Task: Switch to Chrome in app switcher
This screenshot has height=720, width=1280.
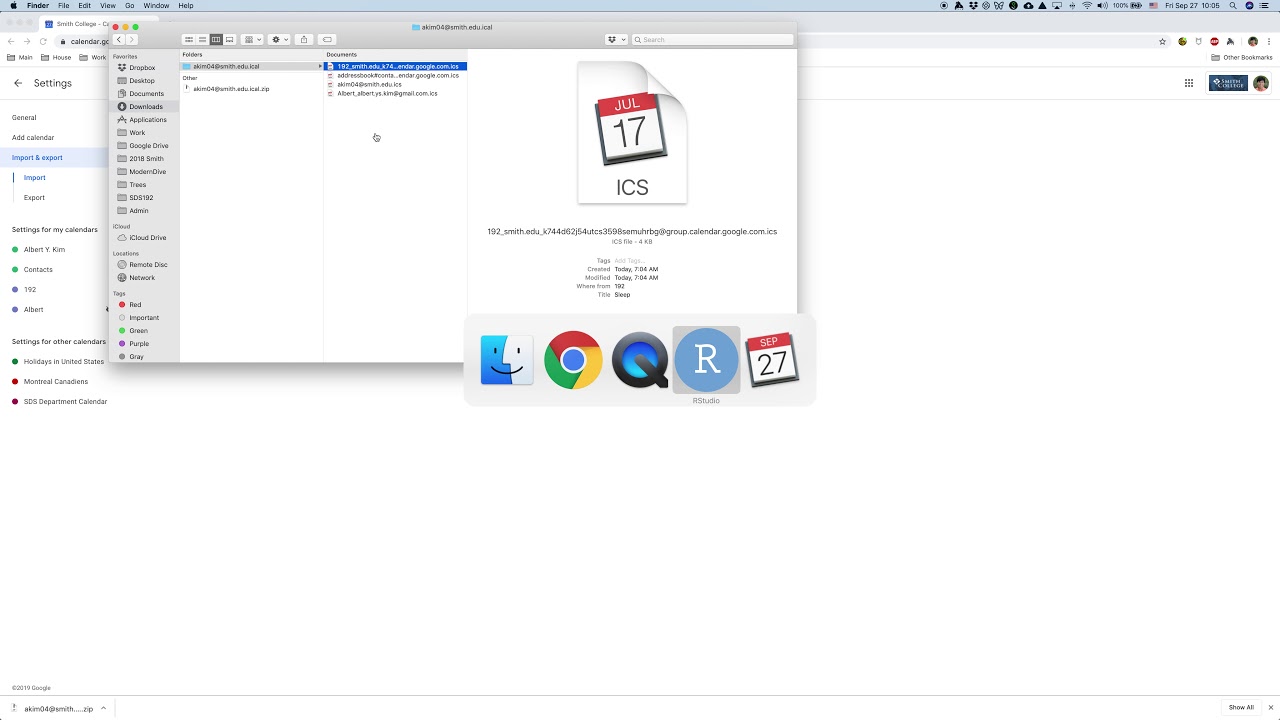Action: click(x=573, y=360)
